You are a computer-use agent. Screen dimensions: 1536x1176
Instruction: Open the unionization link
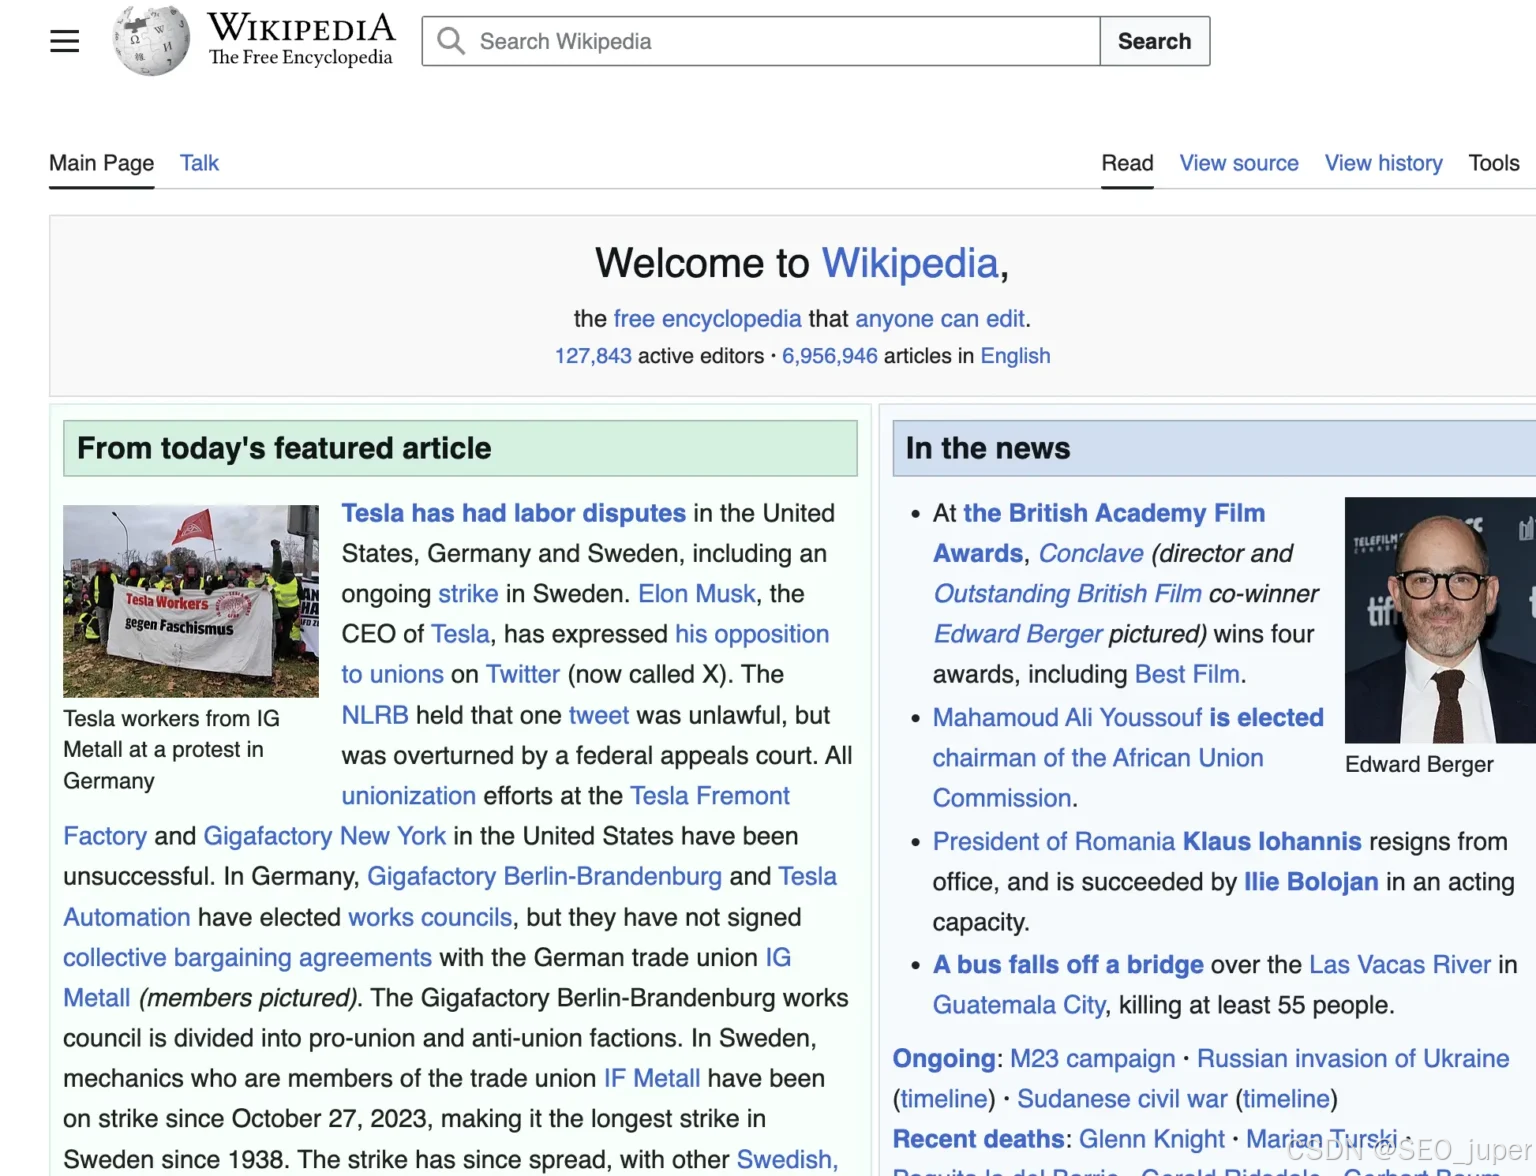tap(409, 796)
